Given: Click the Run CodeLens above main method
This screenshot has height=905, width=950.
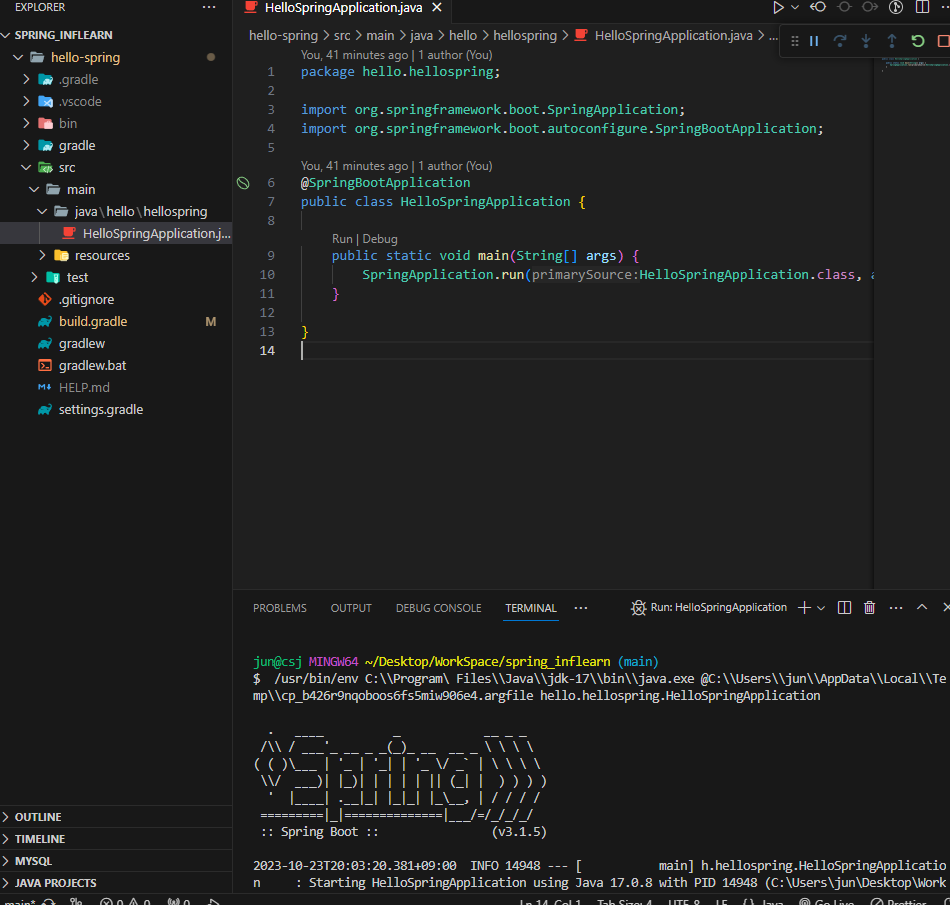Looking at the screenshot, I should (x=343, y=238).
